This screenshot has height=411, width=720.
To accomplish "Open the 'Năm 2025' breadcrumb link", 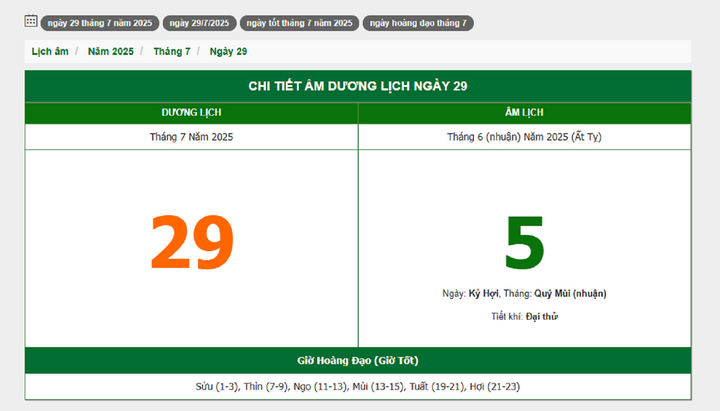I will click(110, 51).
